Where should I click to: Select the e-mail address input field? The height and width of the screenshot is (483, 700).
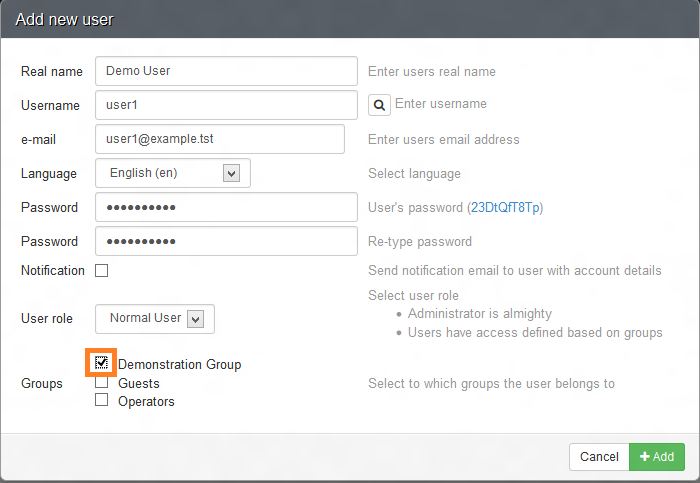(x=219, y=139)
